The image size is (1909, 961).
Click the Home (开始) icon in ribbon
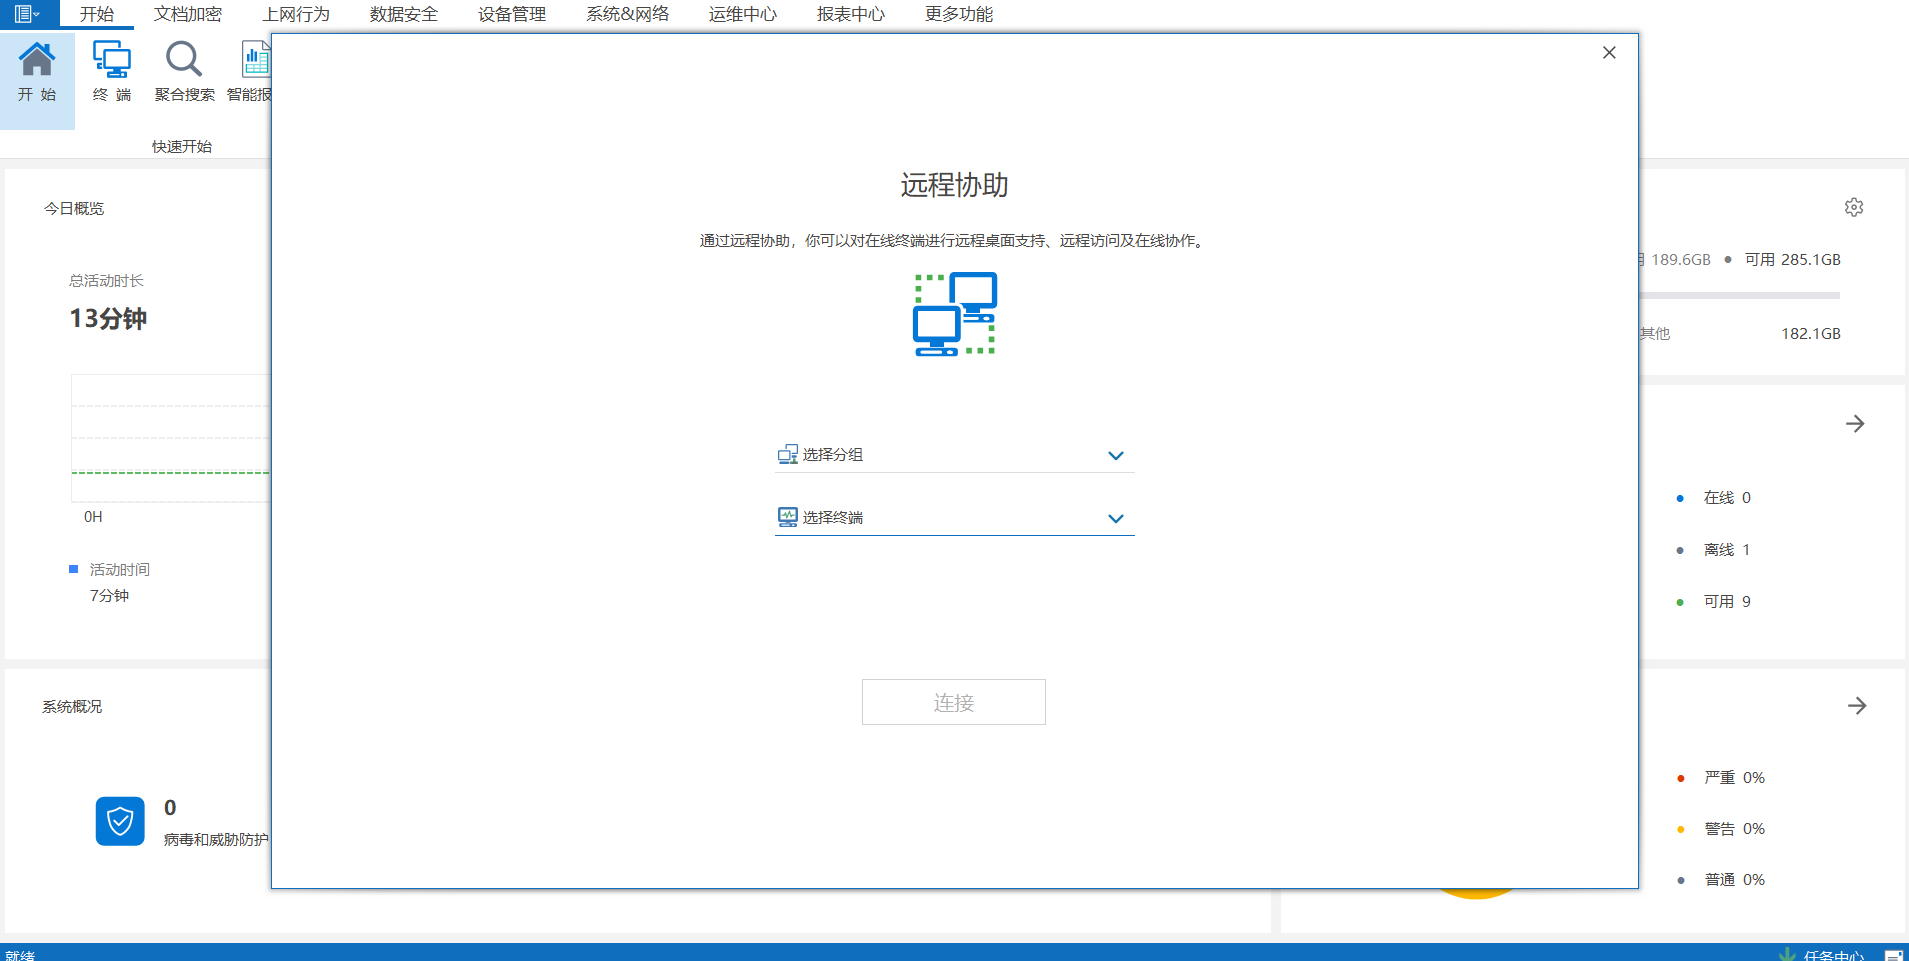(x=37, y=62)
